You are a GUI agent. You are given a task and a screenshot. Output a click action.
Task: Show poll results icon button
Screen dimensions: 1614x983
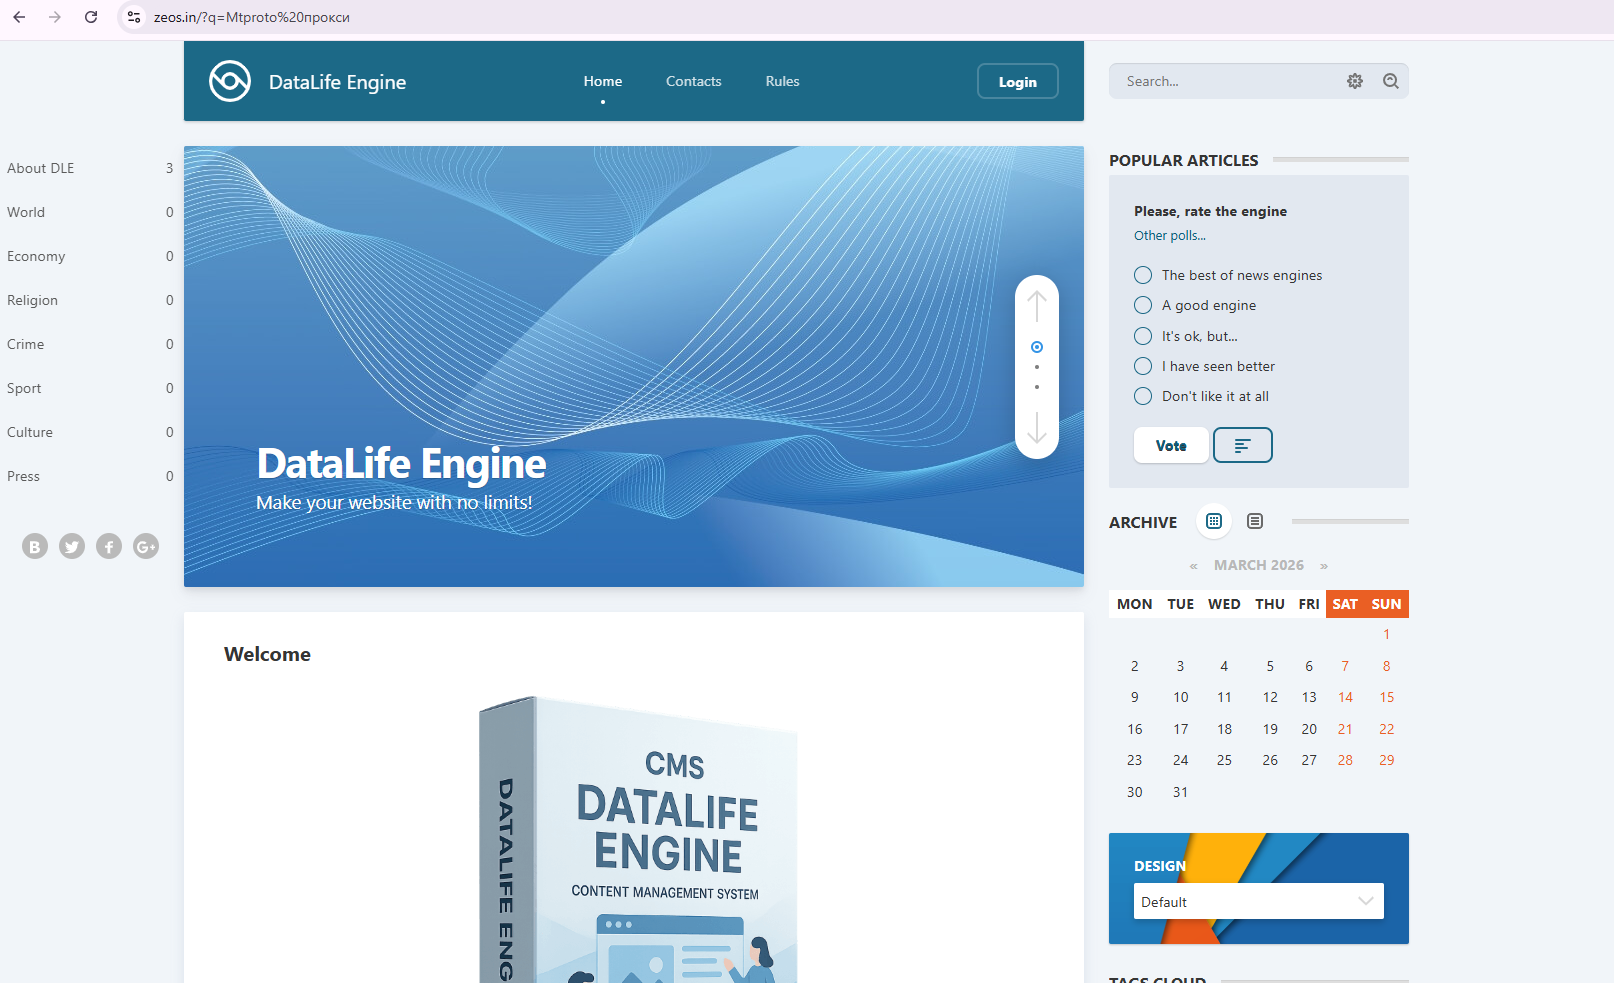(x=1243, y=445)
